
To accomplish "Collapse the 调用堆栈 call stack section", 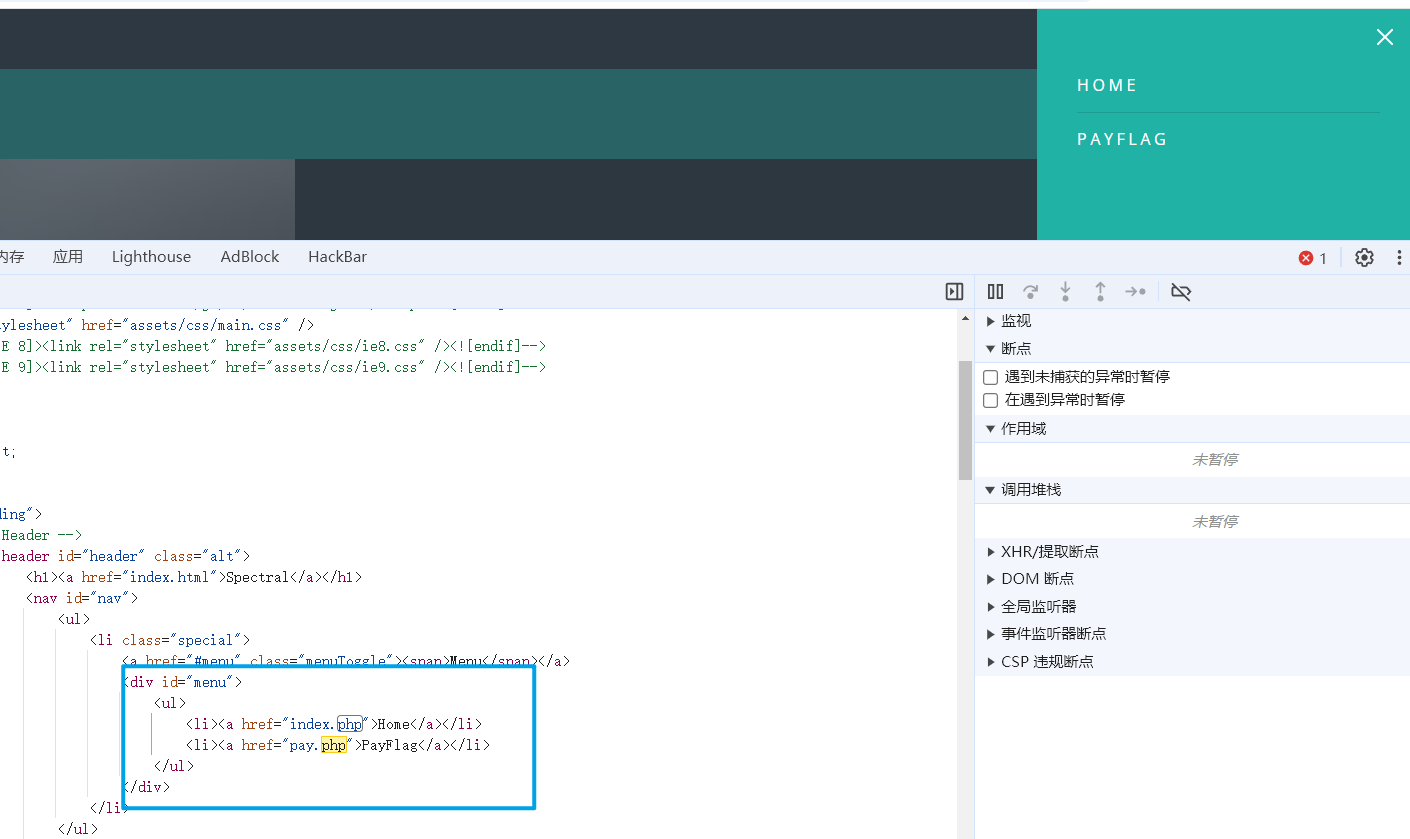I will pos(1030,490).
